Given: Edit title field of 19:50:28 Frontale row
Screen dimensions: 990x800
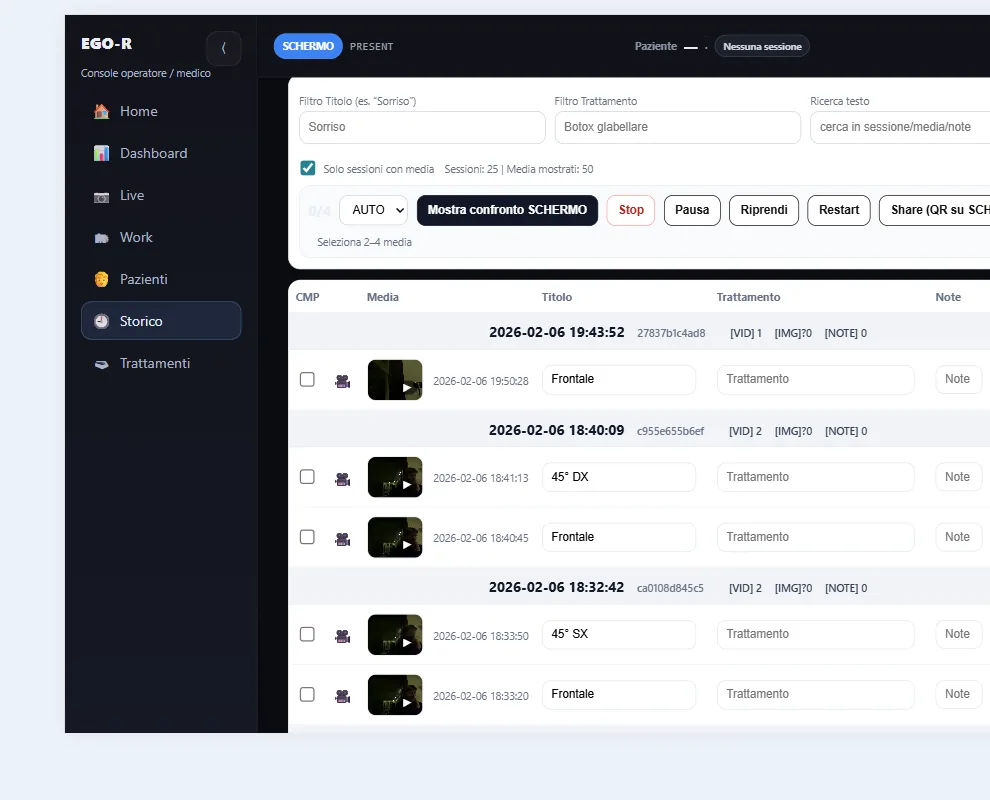Looking at the screenshot, I should pos(619,379).
